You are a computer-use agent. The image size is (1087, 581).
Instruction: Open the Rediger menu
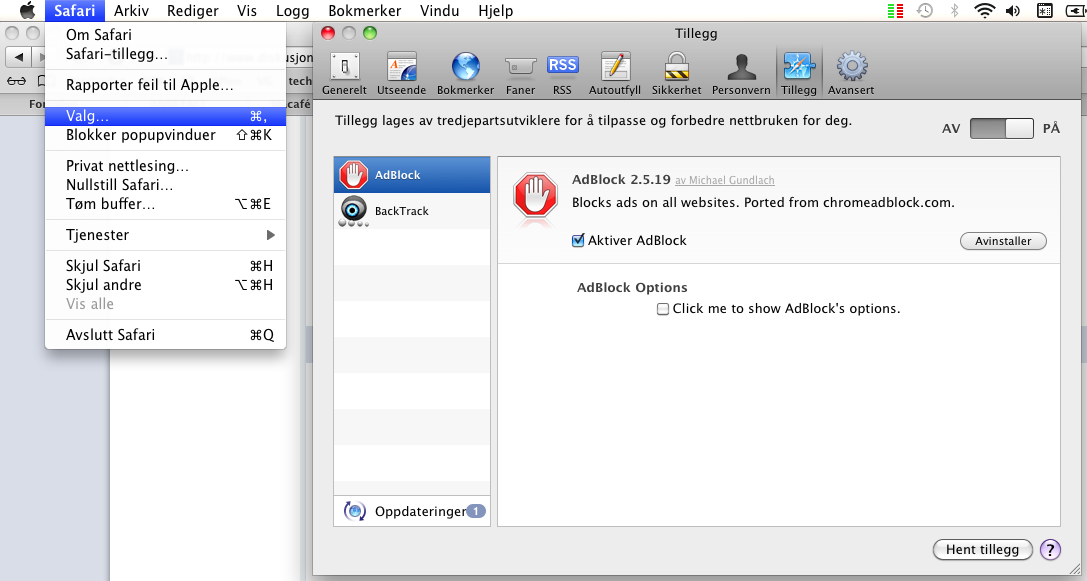click(x=193, y=10)
